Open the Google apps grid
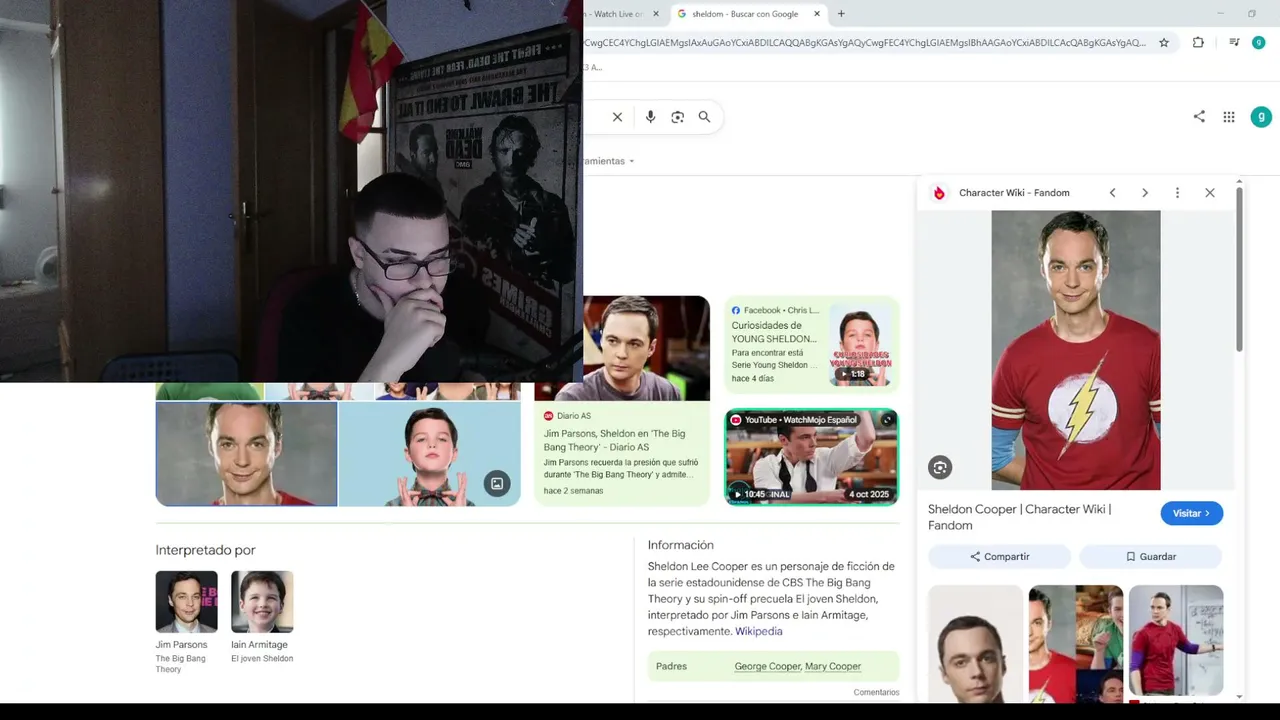The height and width of the screenshot is (720, 1280). (x=1229, y=117)
